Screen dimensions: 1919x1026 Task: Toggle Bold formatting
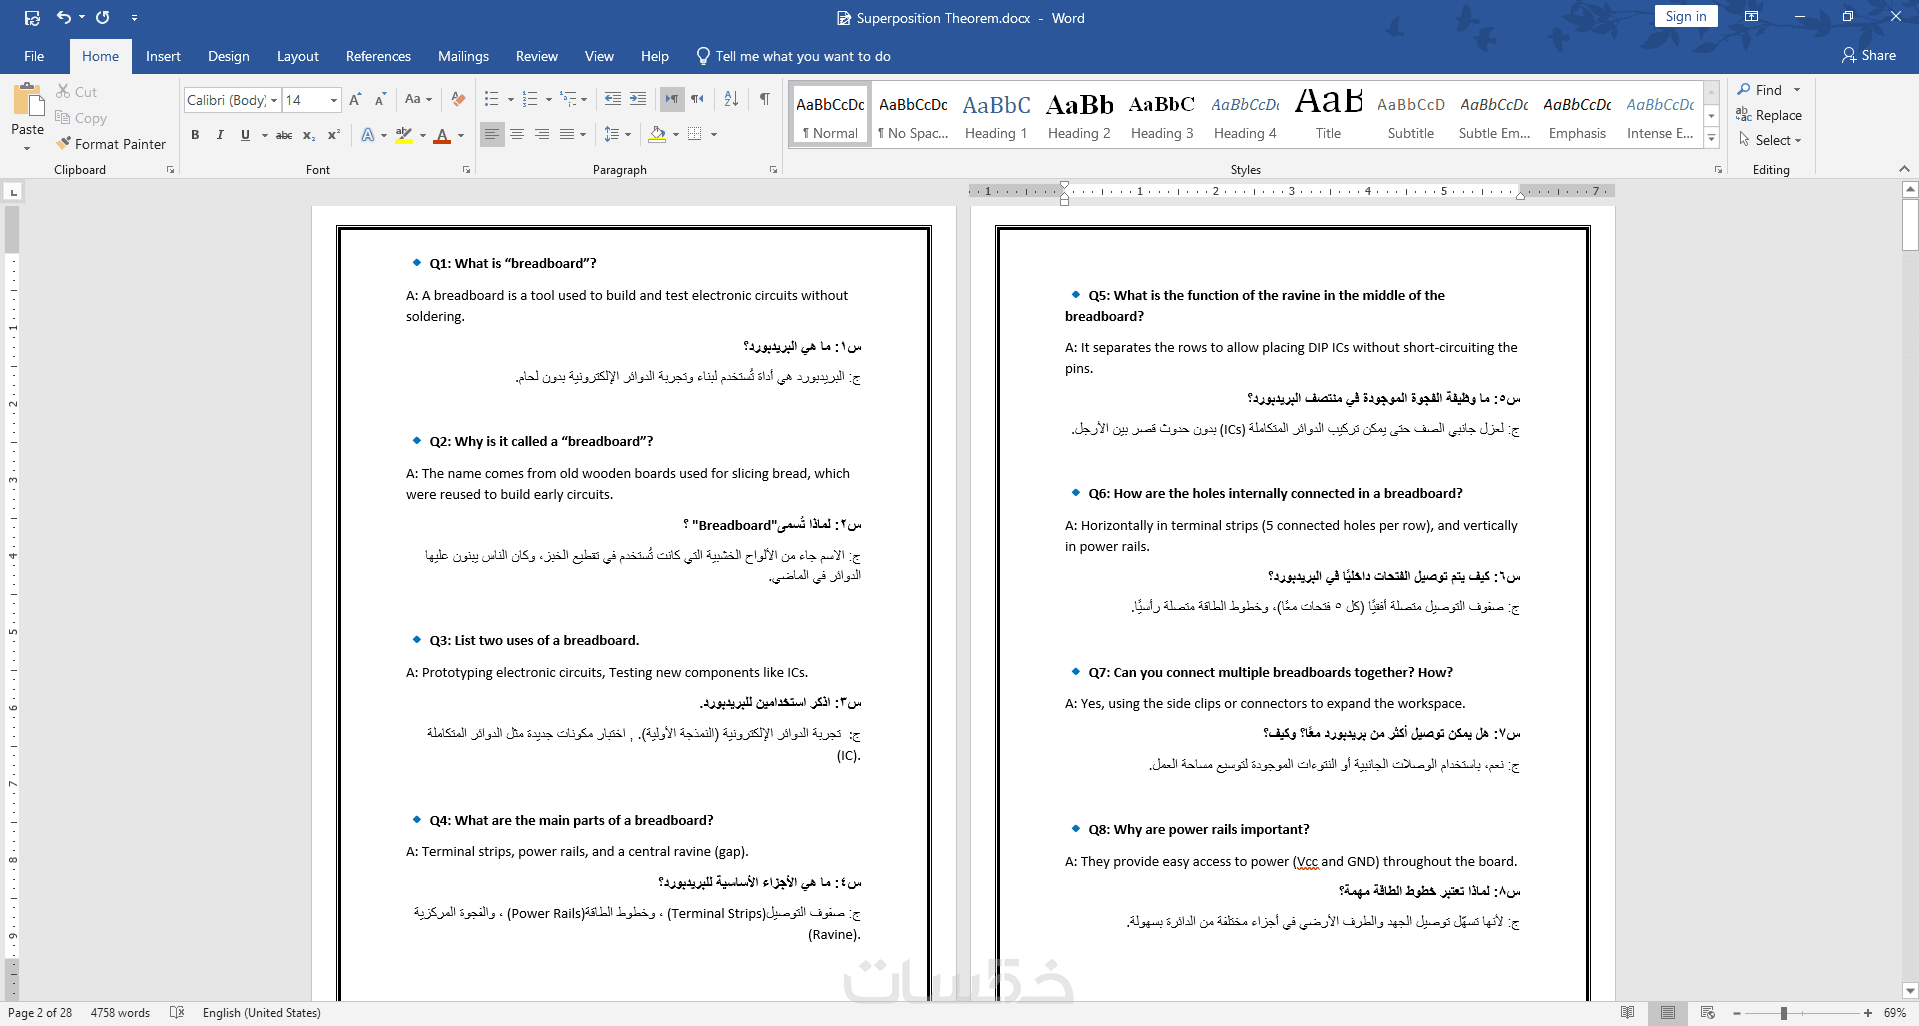coord(195,135)
